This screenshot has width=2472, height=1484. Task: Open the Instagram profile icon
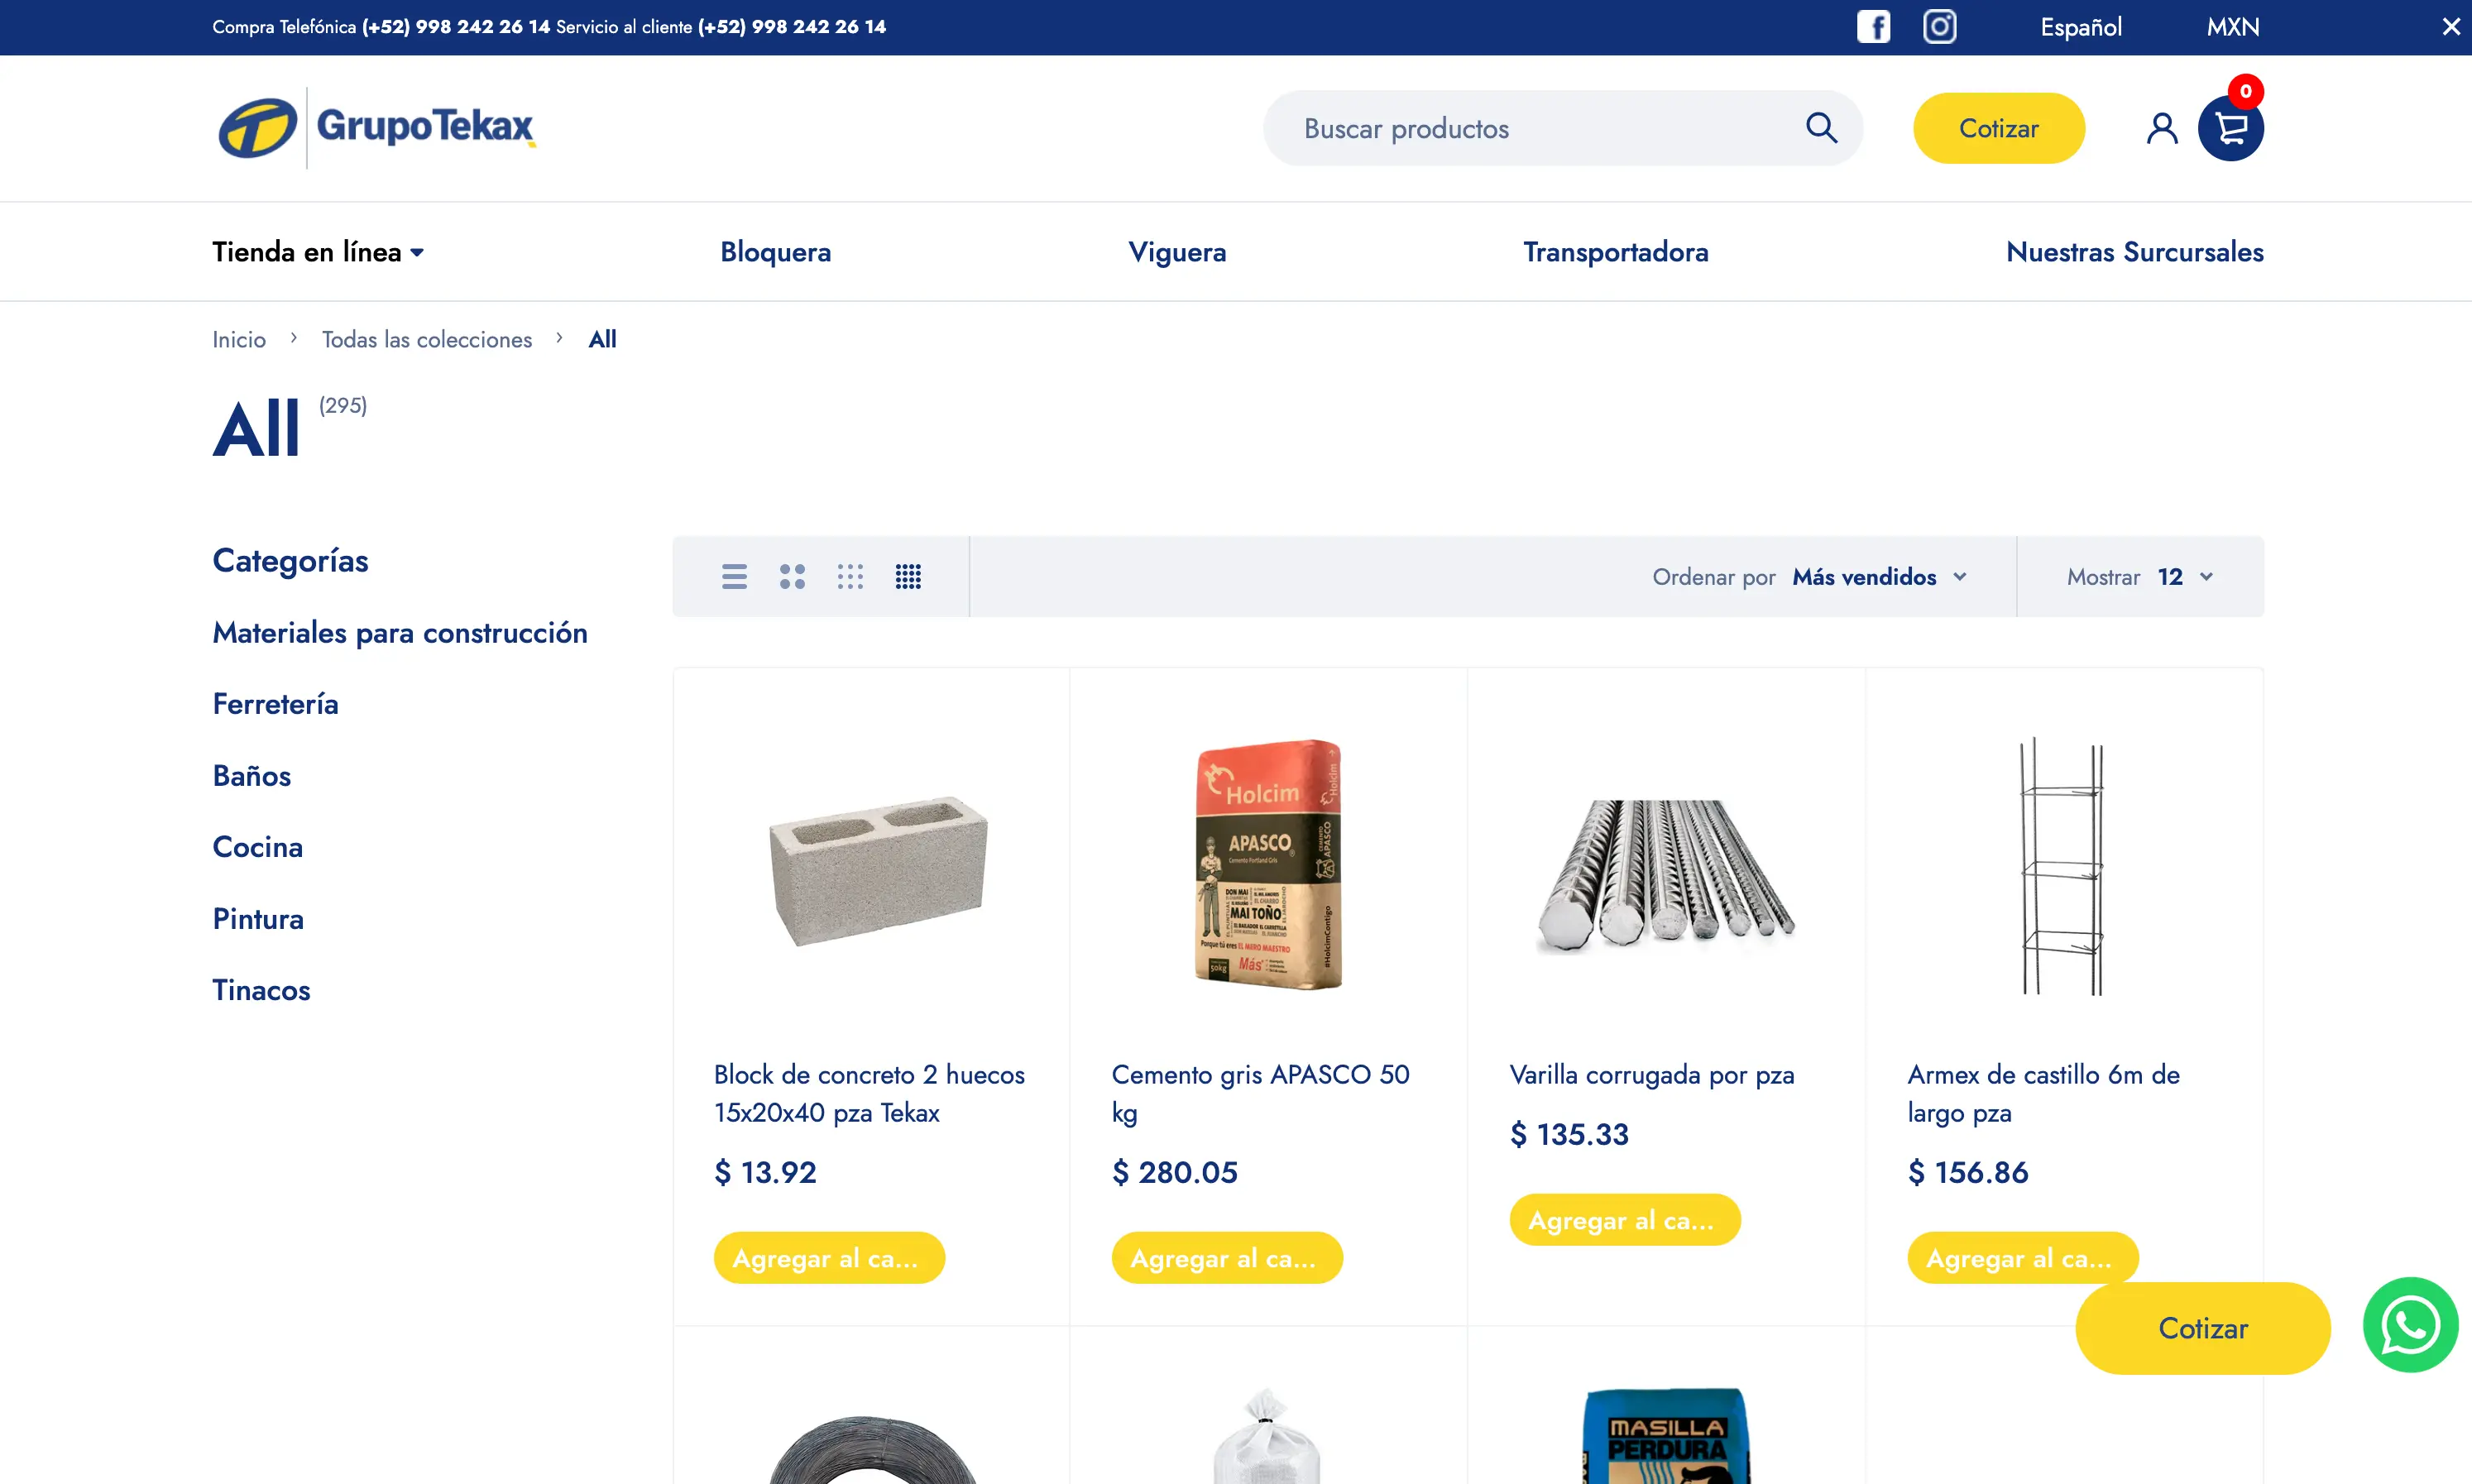[1939, 27]
